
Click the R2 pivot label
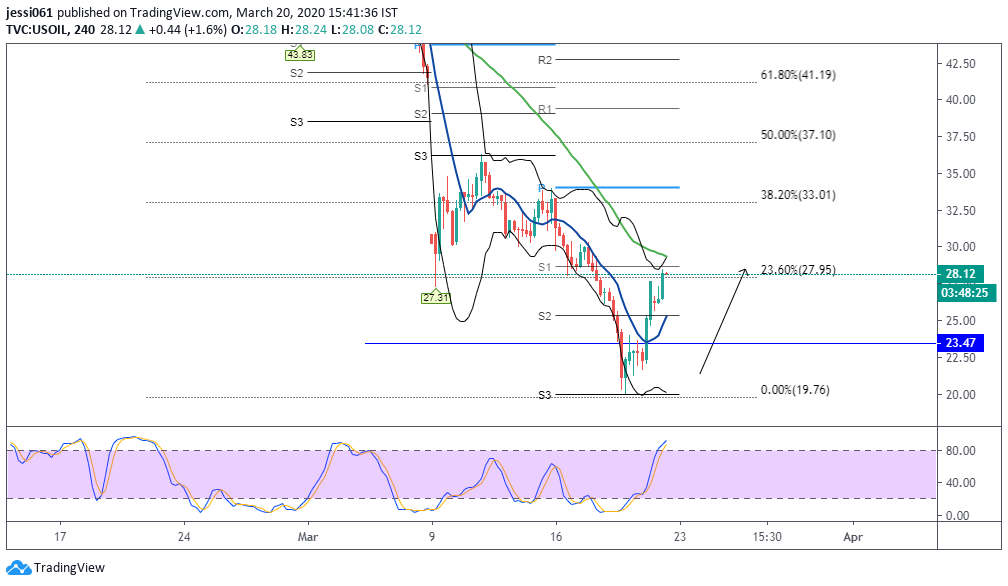pyautogui.click(x=544, y=60)
